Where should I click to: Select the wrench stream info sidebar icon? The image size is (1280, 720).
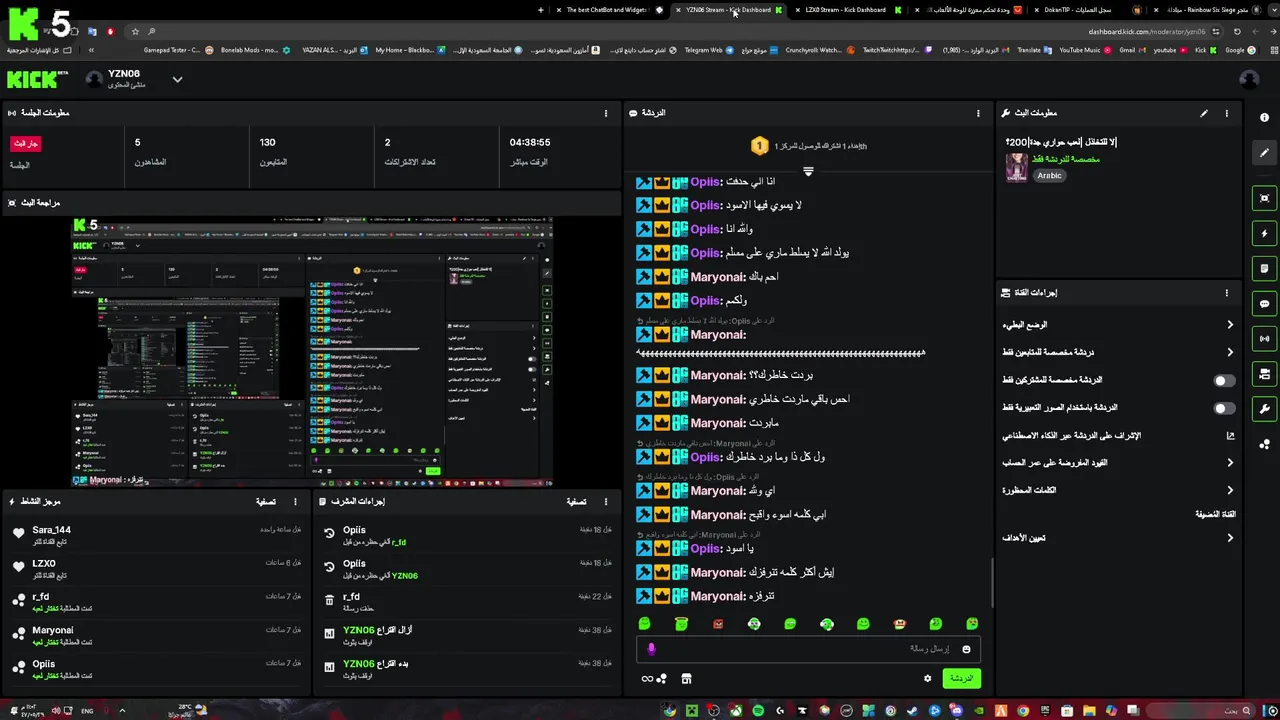point(1265,409)
